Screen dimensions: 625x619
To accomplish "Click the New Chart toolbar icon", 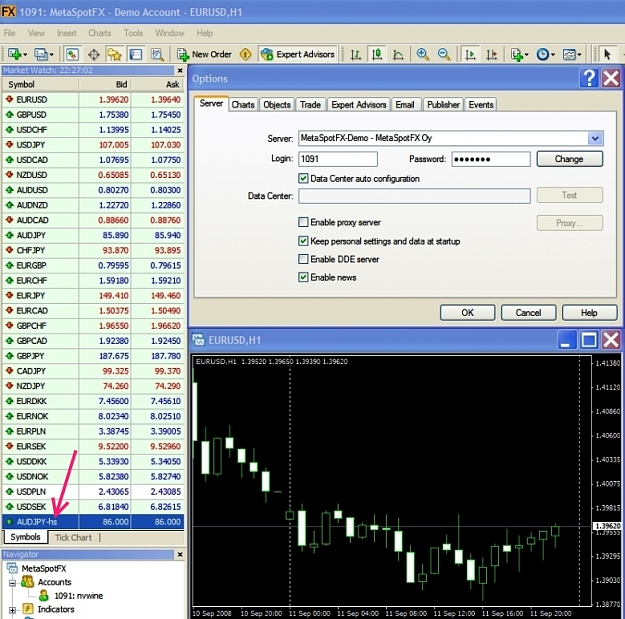I will click(14, 54).
